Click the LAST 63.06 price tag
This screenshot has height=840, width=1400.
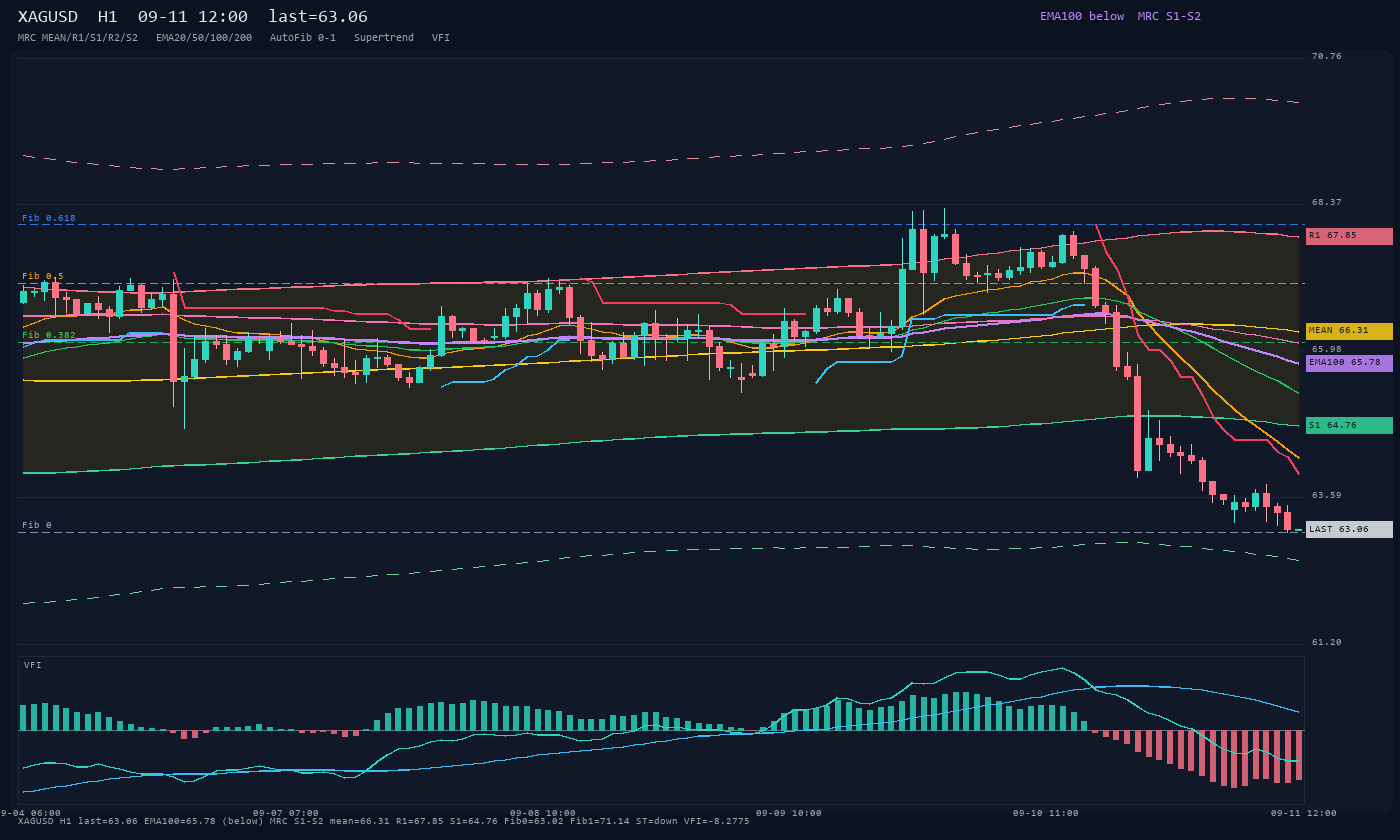[1349, 530]
